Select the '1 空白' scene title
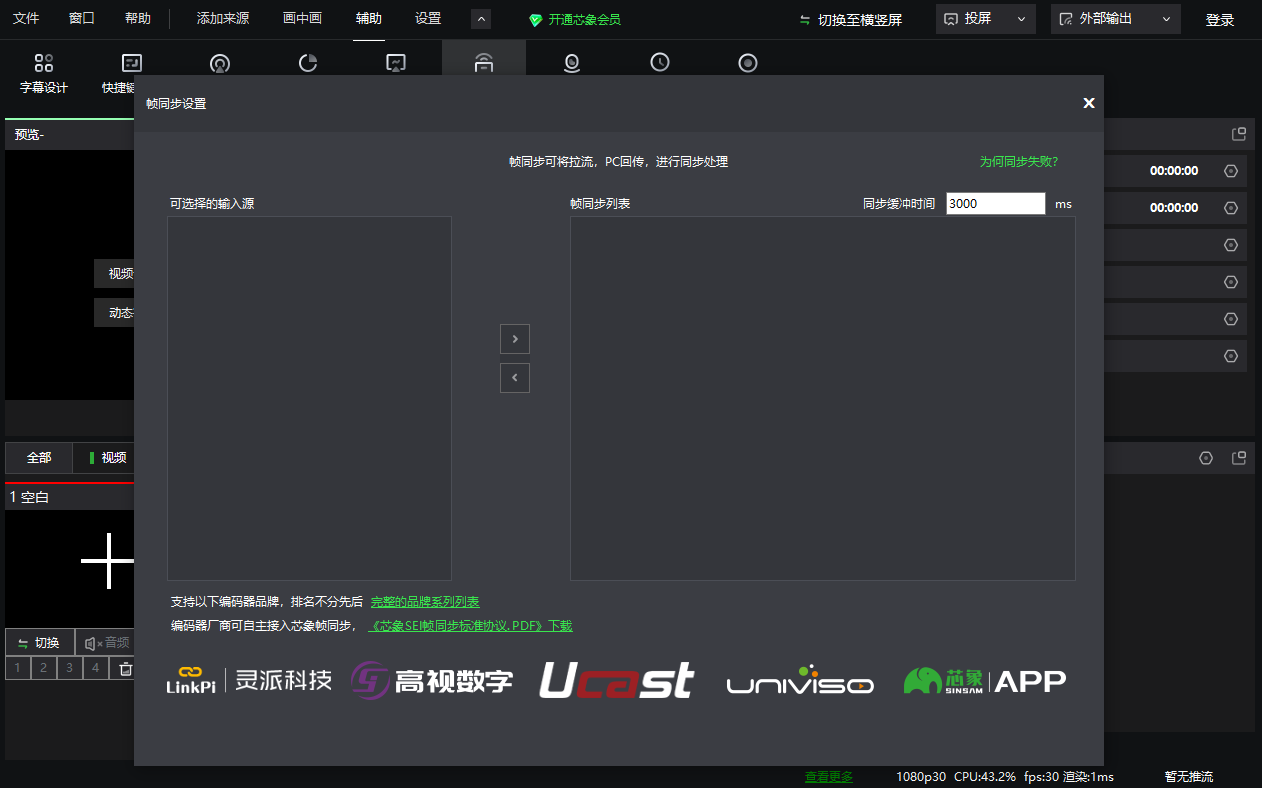The image size is (1262, 788). click(x=29, y=497)
